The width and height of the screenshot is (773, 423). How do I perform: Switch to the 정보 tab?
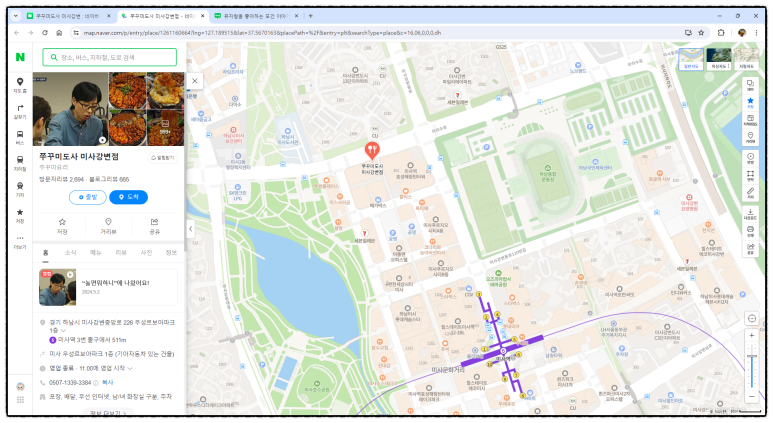coord(171,252)
